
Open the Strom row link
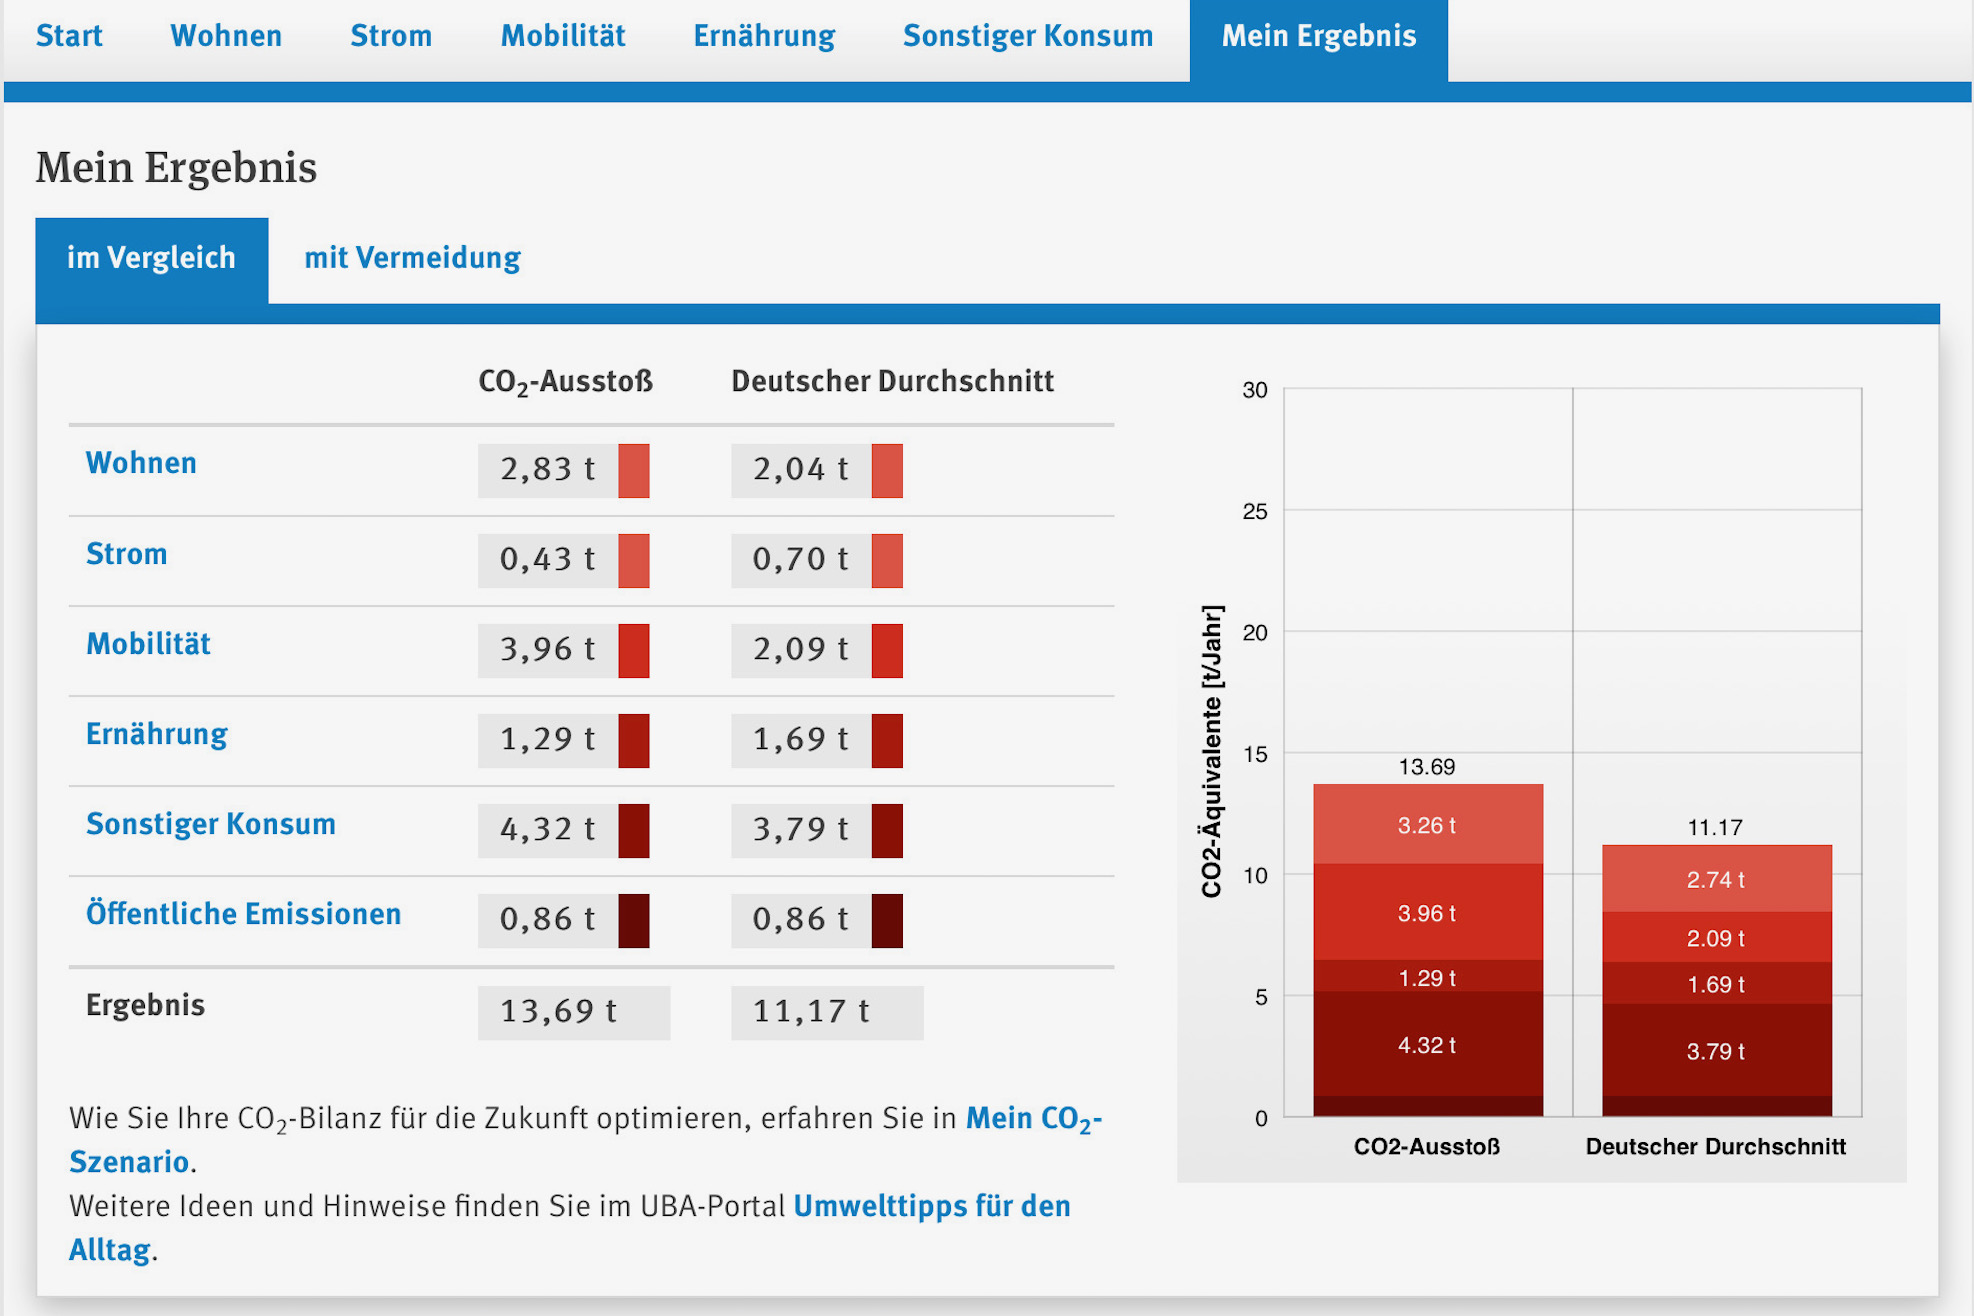click(126, 554)
